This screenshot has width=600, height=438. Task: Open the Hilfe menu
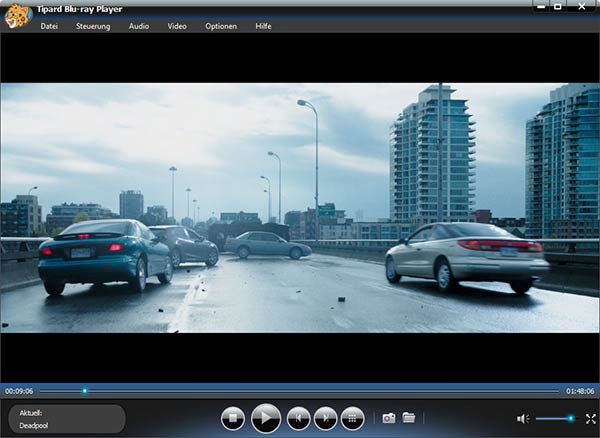point(263,26)
